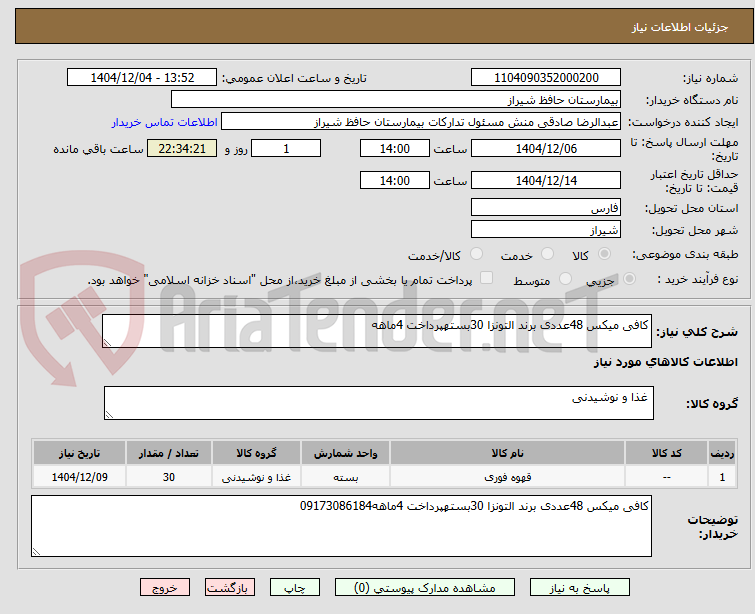Image resolution: width=755 pixels, height=614 pixels.
Task: Toggle اسناد خزانه اسلامی payment checkbox
Action: (486, 278)
